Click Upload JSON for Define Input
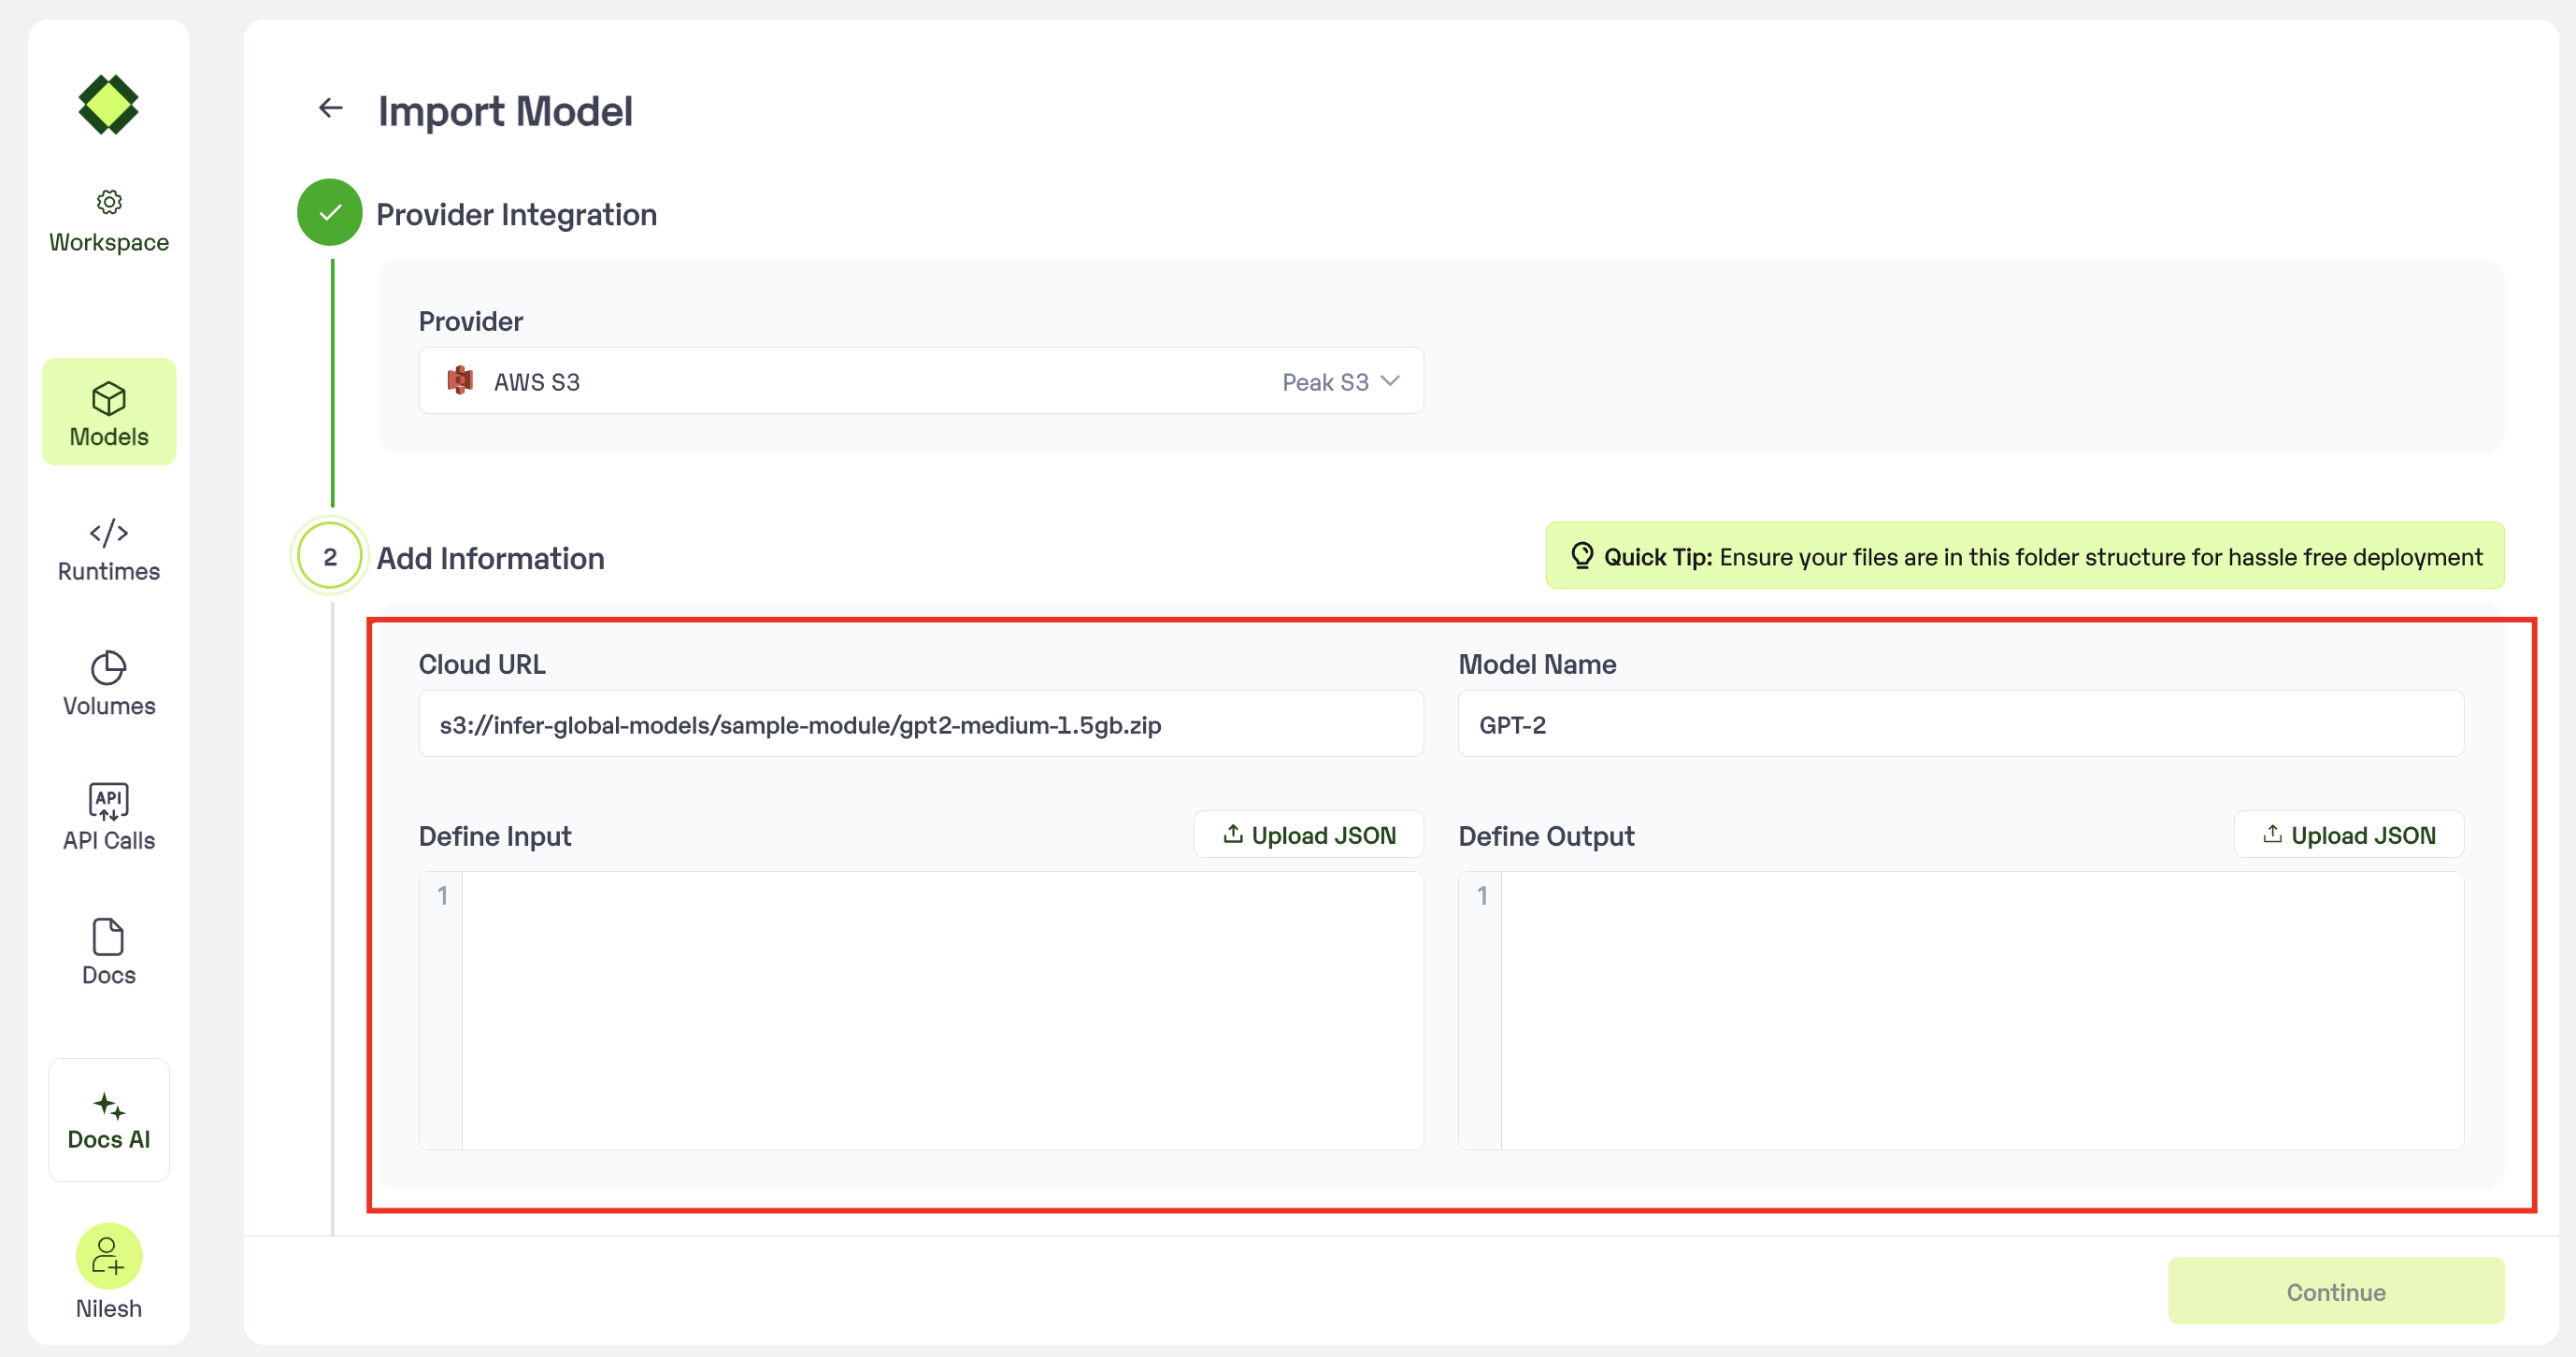 click(1308, 835)
